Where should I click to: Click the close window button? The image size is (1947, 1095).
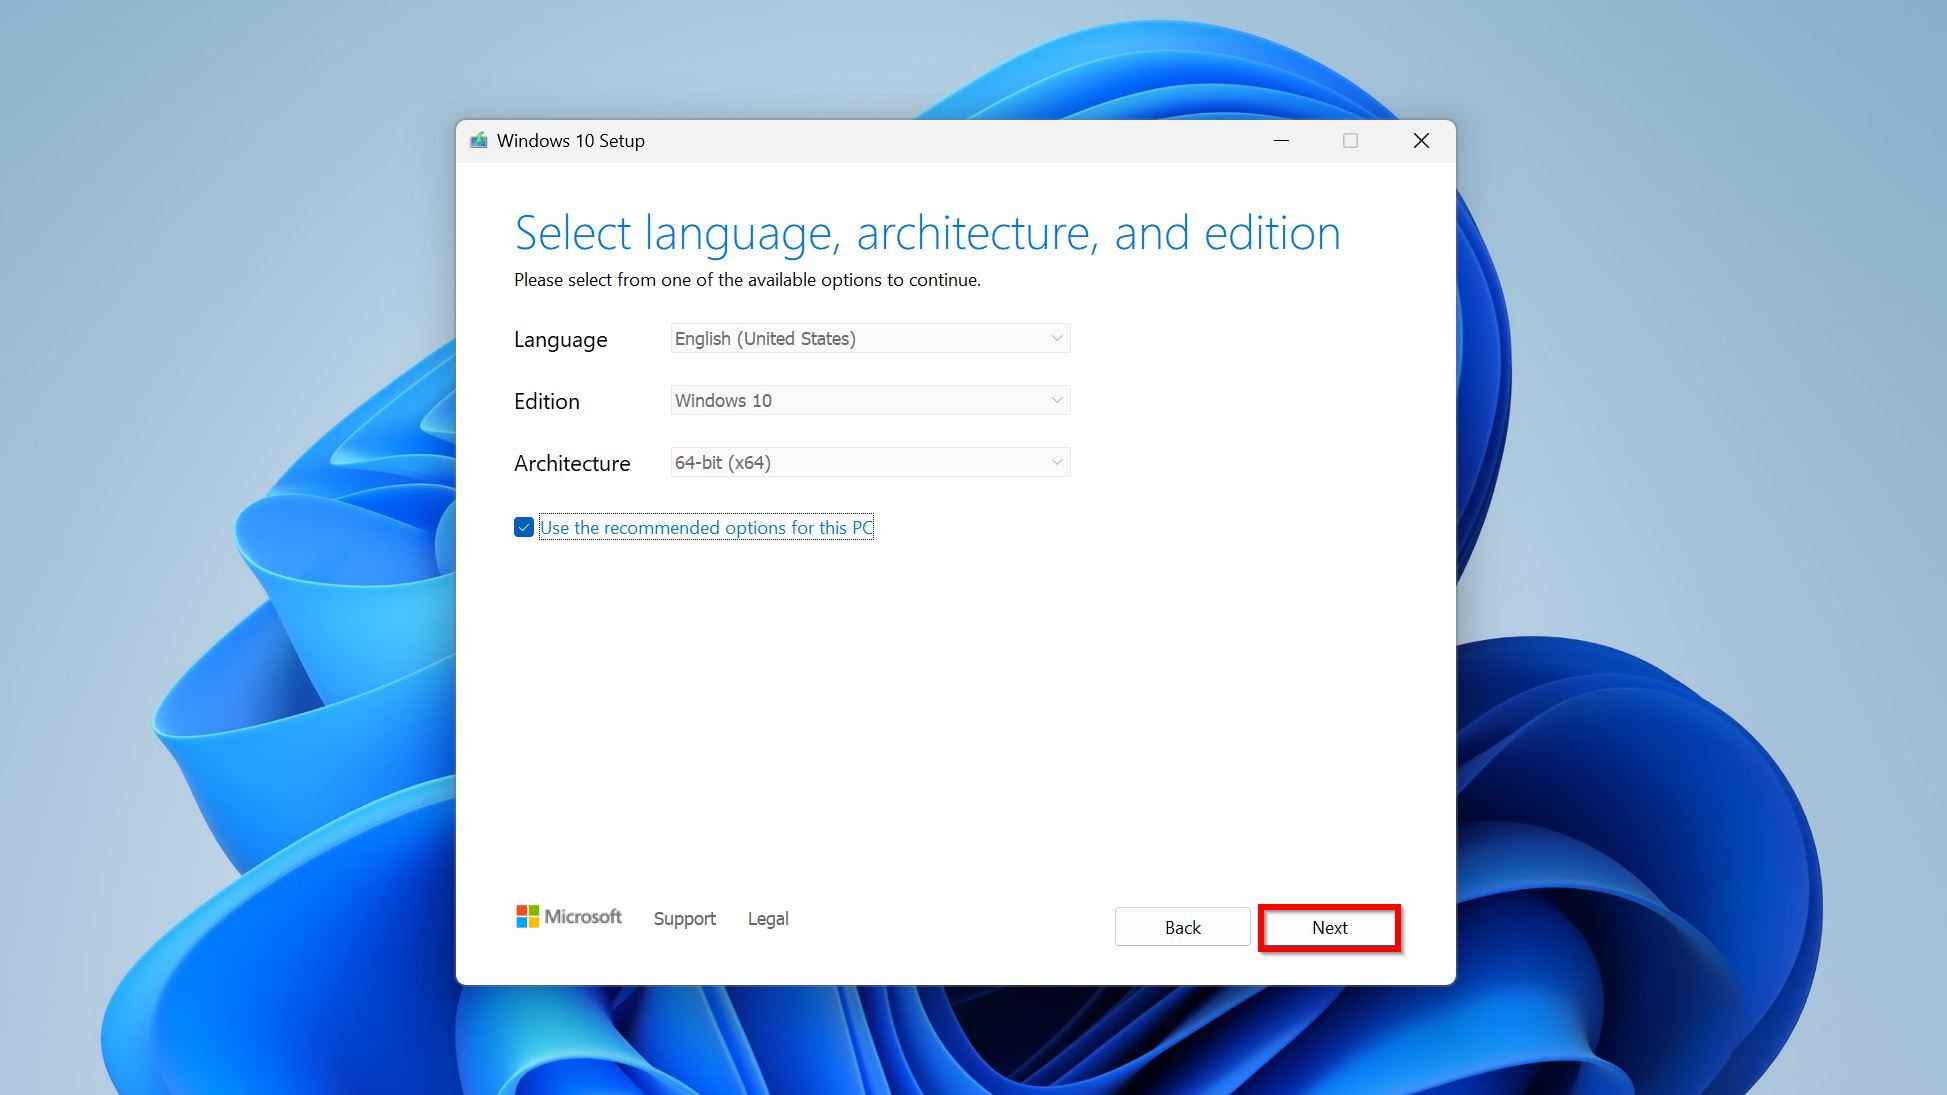click(1420, 140)
